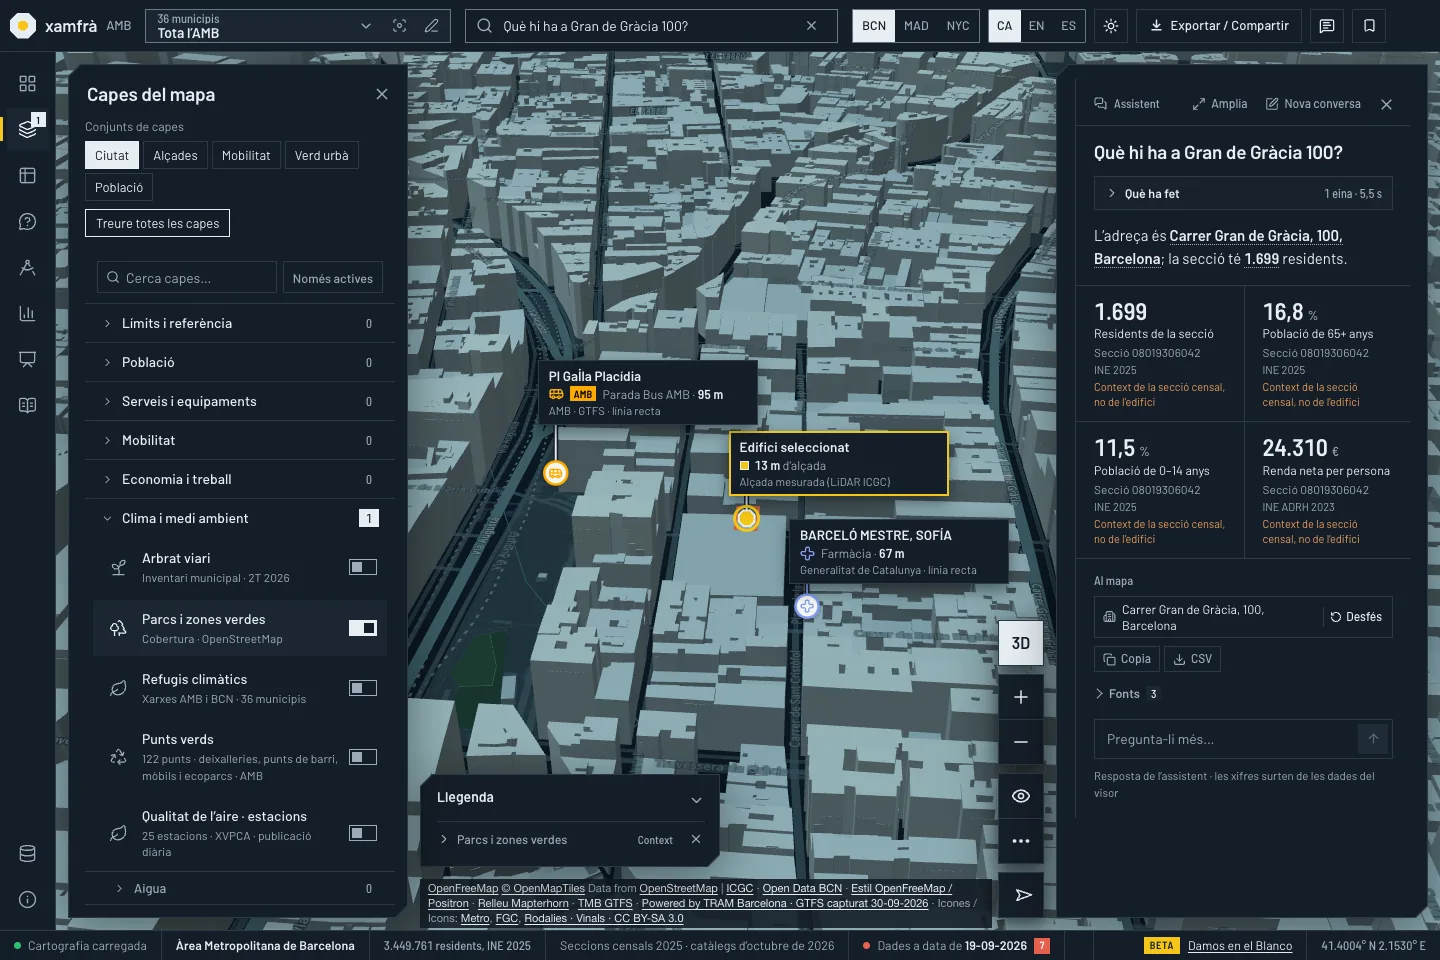Image resolution: width=1440 pixels, height=960 pixels.
Task: Expand the Economia i treball group
Action: click(240, 479)
